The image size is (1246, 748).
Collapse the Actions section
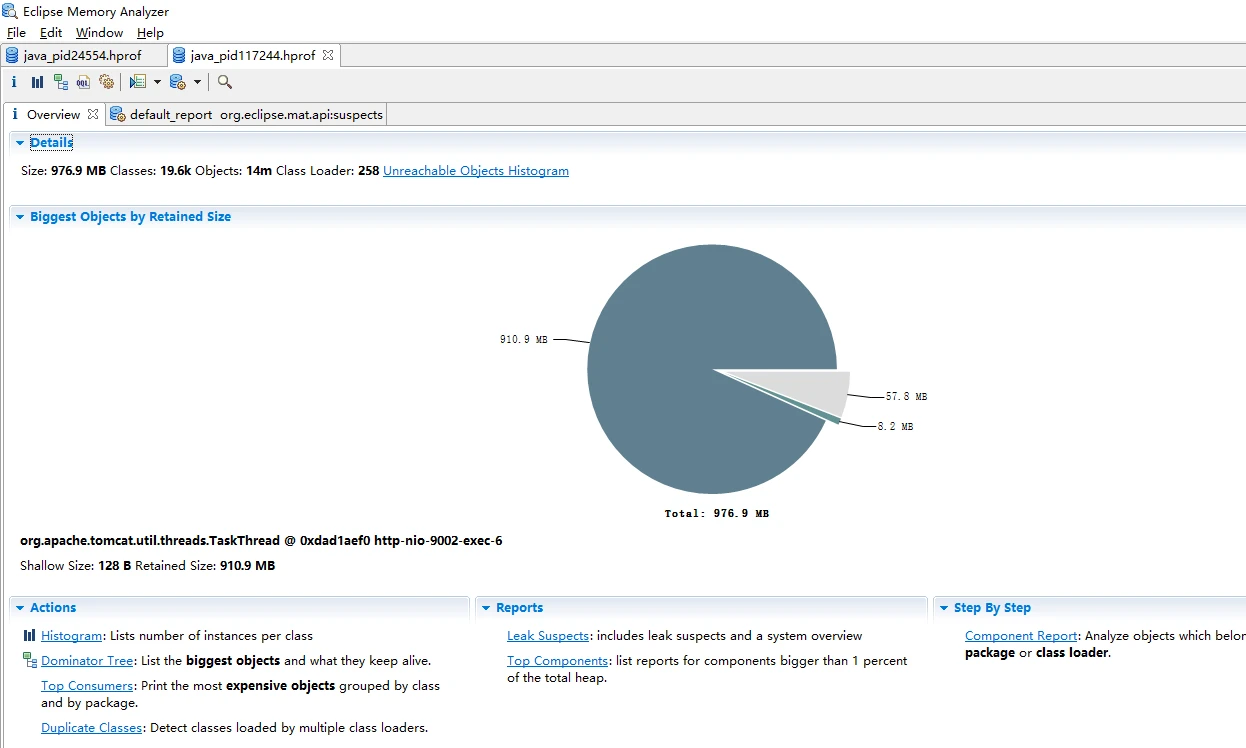click(x=20, y=608)
